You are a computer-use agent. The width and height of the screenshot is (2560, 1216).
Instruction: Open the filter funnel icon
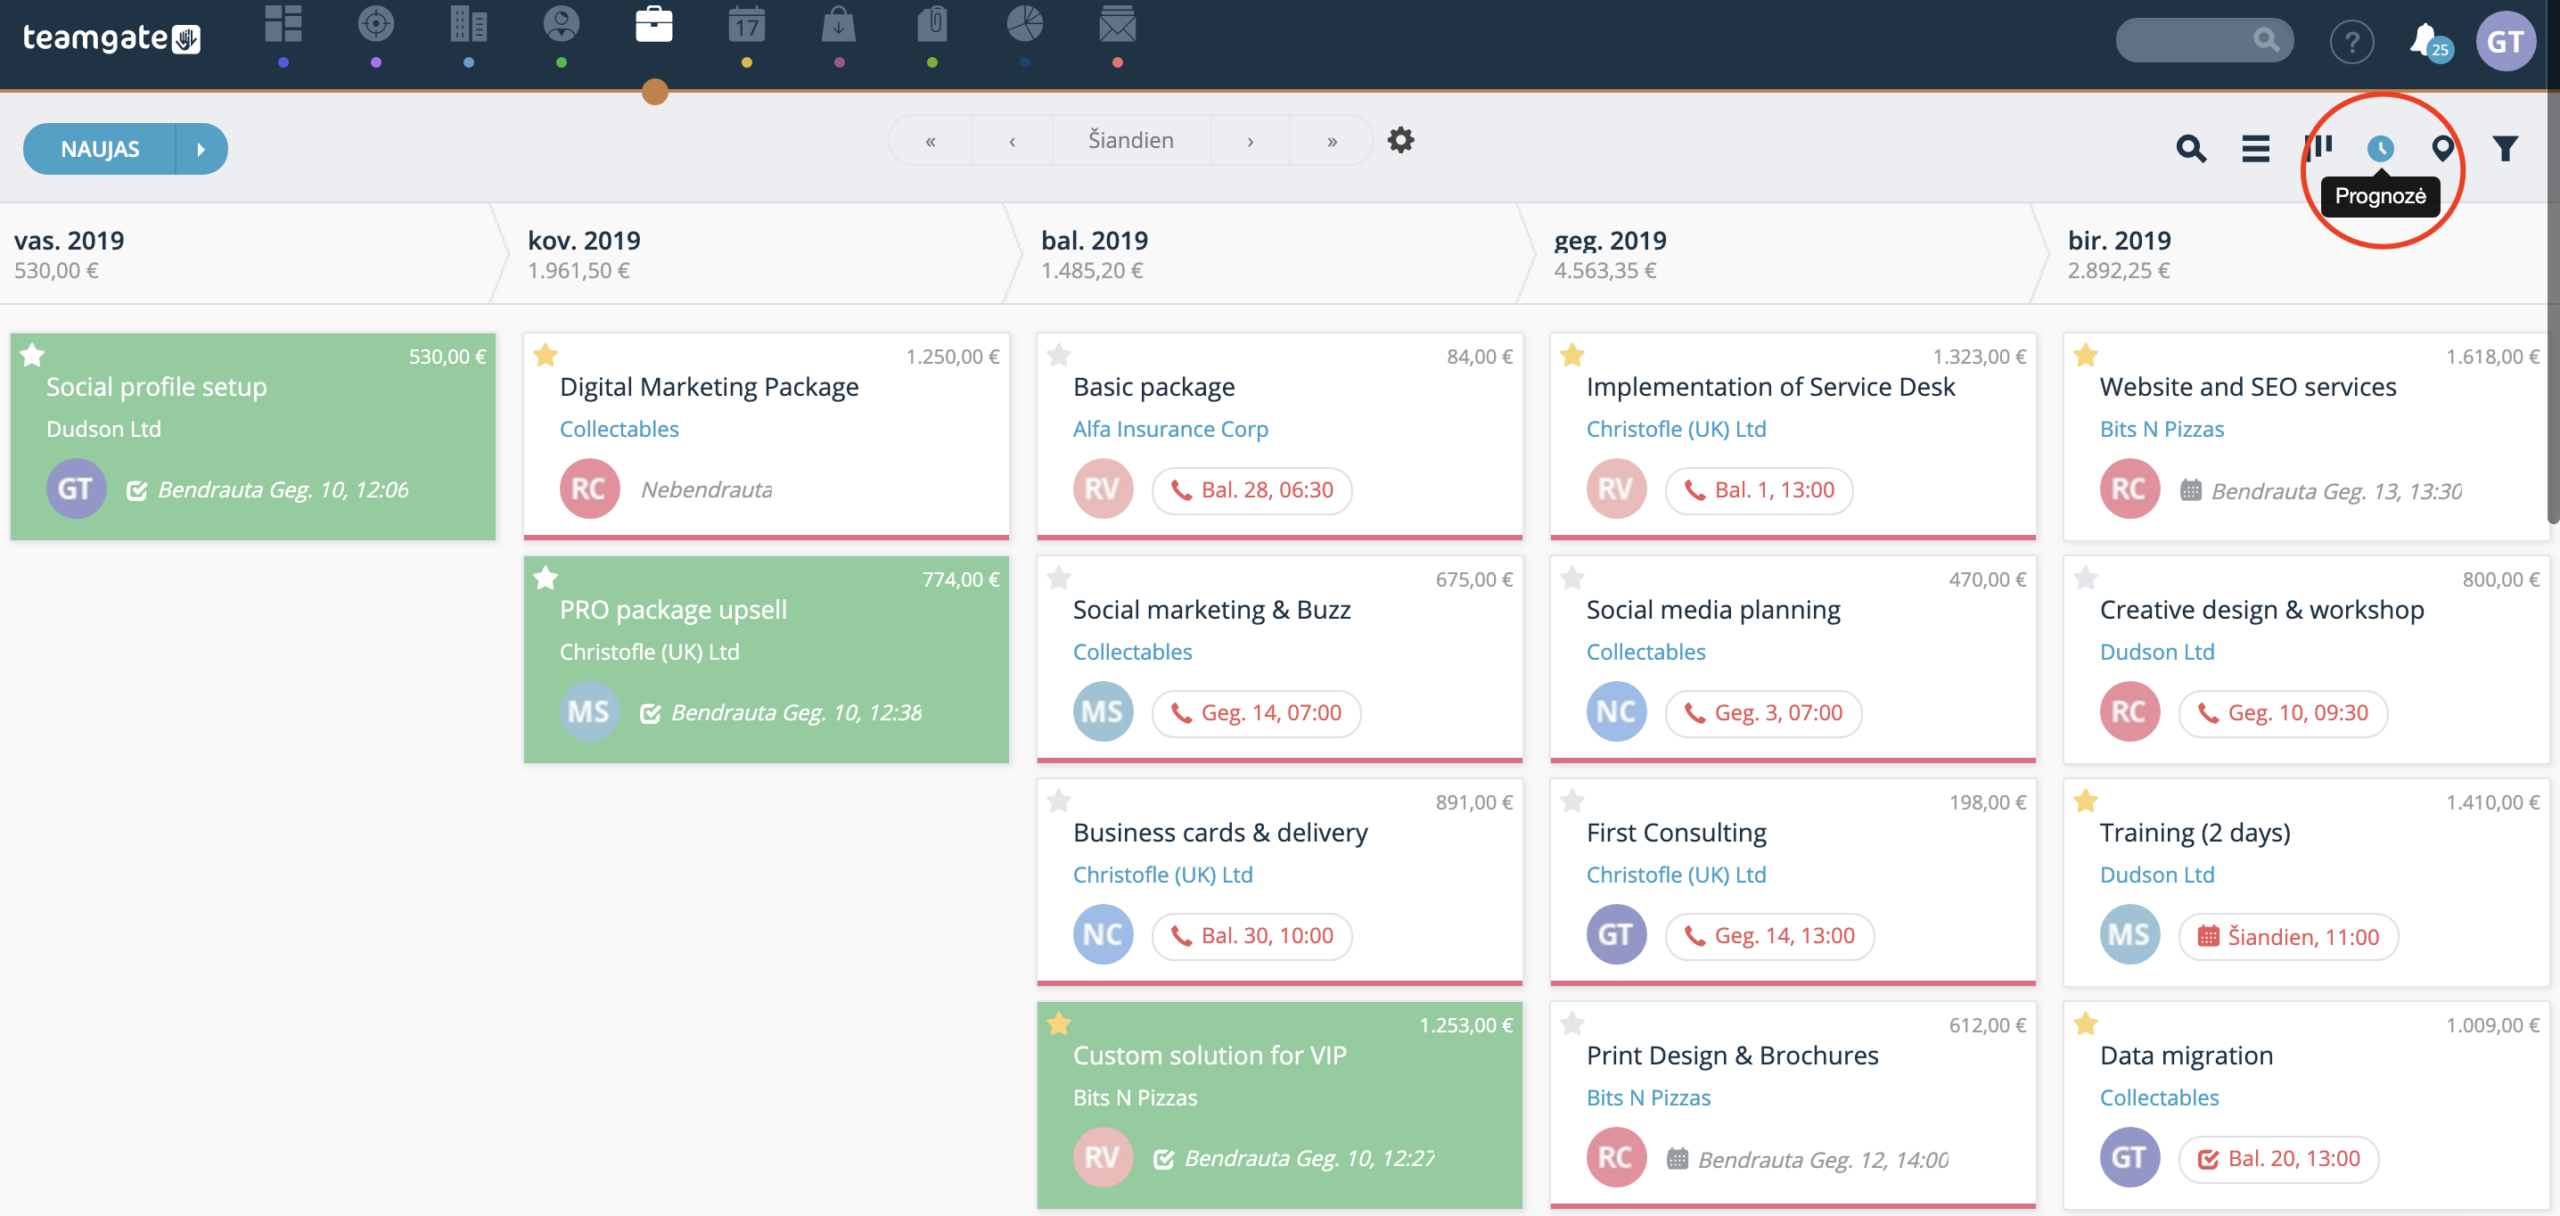(x=2505, y=148)
